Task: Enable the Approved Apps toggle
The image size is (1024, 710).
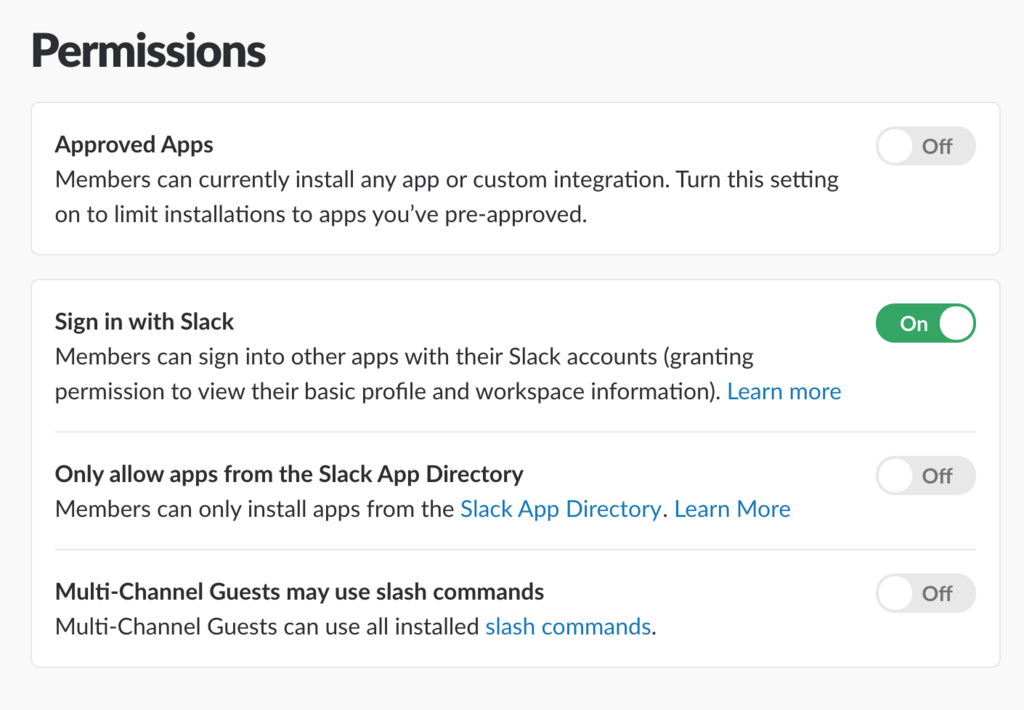Action: (925, 147)
